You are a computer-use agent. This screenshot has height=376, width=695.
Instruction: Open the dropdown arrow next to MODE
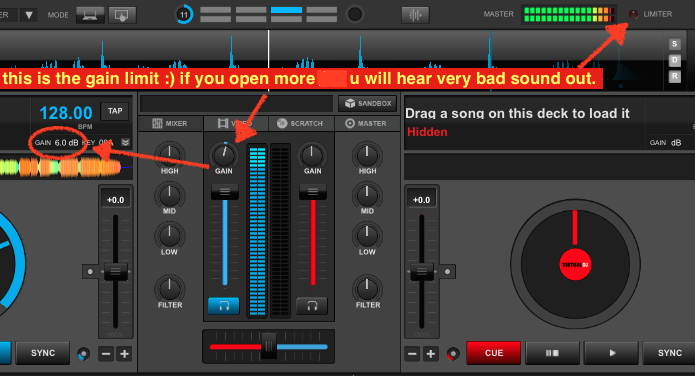pos(29,15)
